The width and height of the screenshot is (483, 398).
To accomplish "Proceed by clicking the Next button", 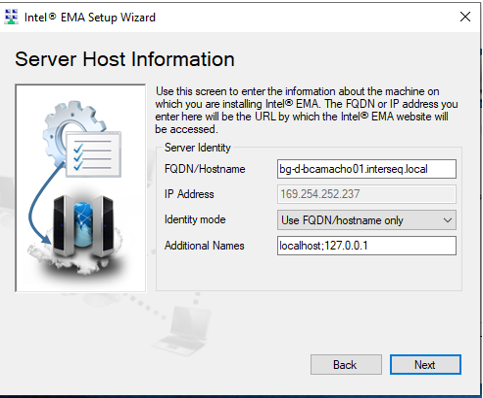I will tap(425, 365).
